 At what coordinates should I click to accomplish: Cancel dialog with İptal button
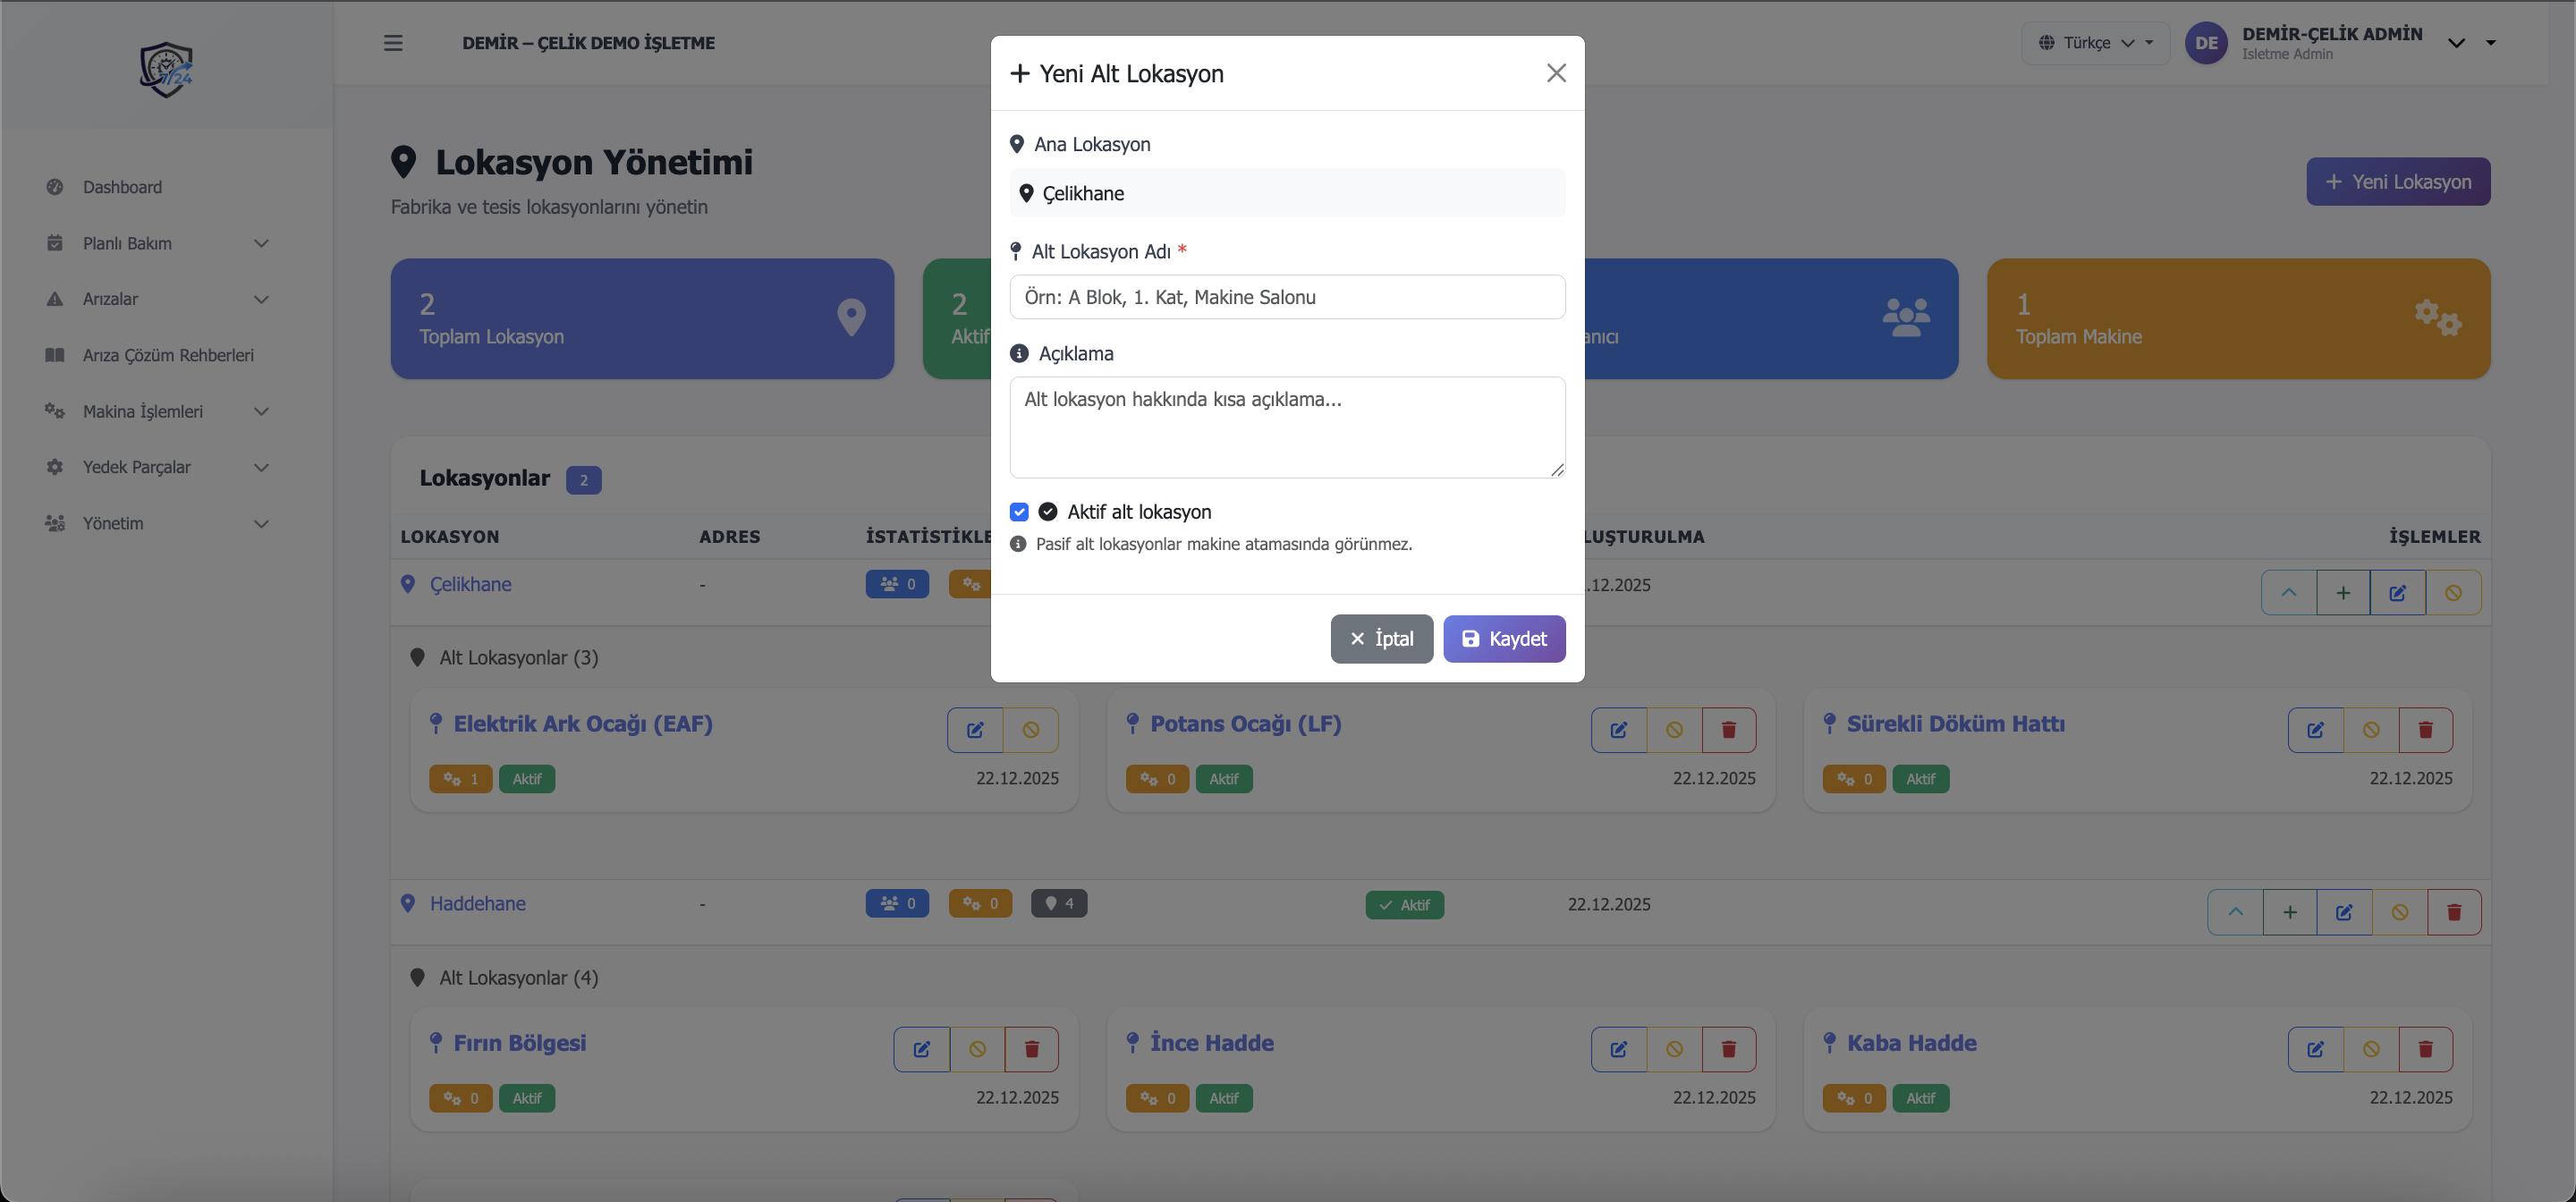point(1381,639)
